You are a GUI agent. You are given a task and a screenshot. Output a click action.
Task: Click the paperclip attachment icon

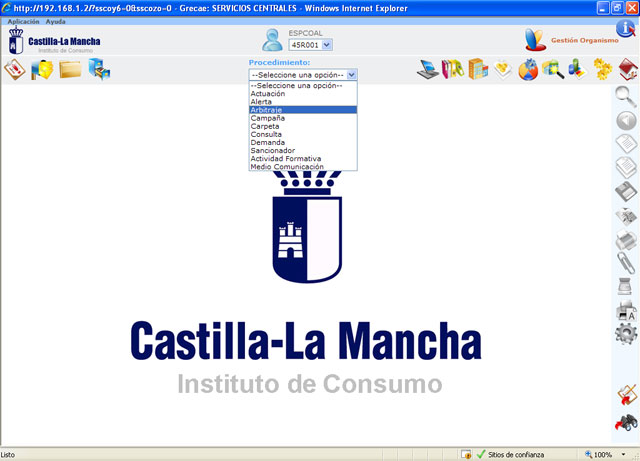626,263
